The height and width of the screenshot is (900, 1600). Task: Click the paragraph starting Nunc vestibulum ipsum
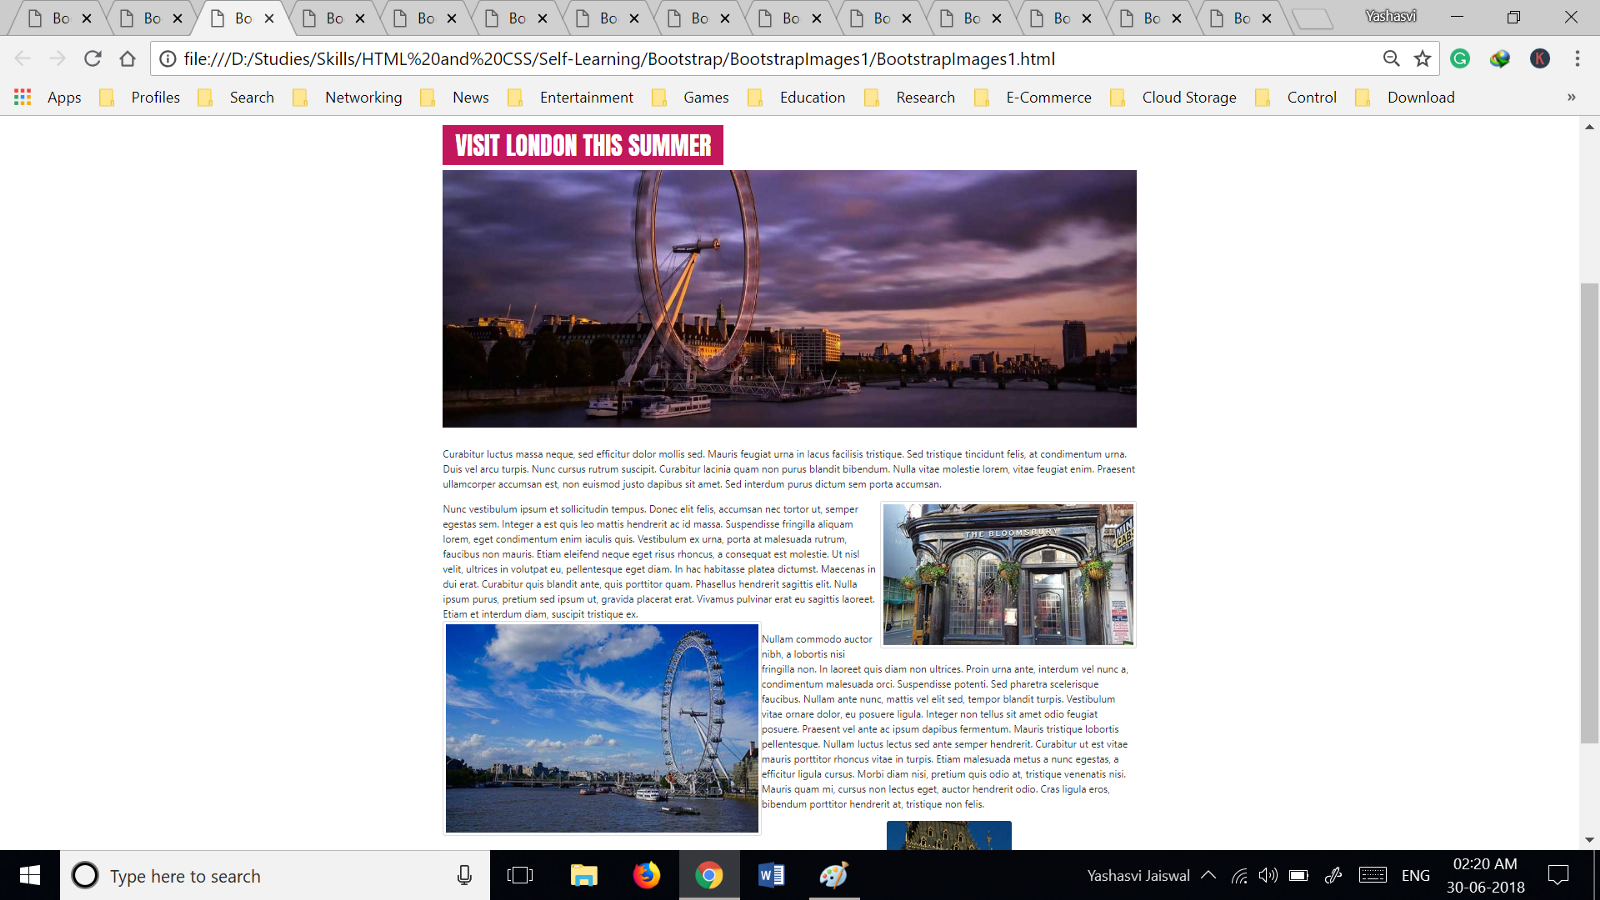[659, 562]
